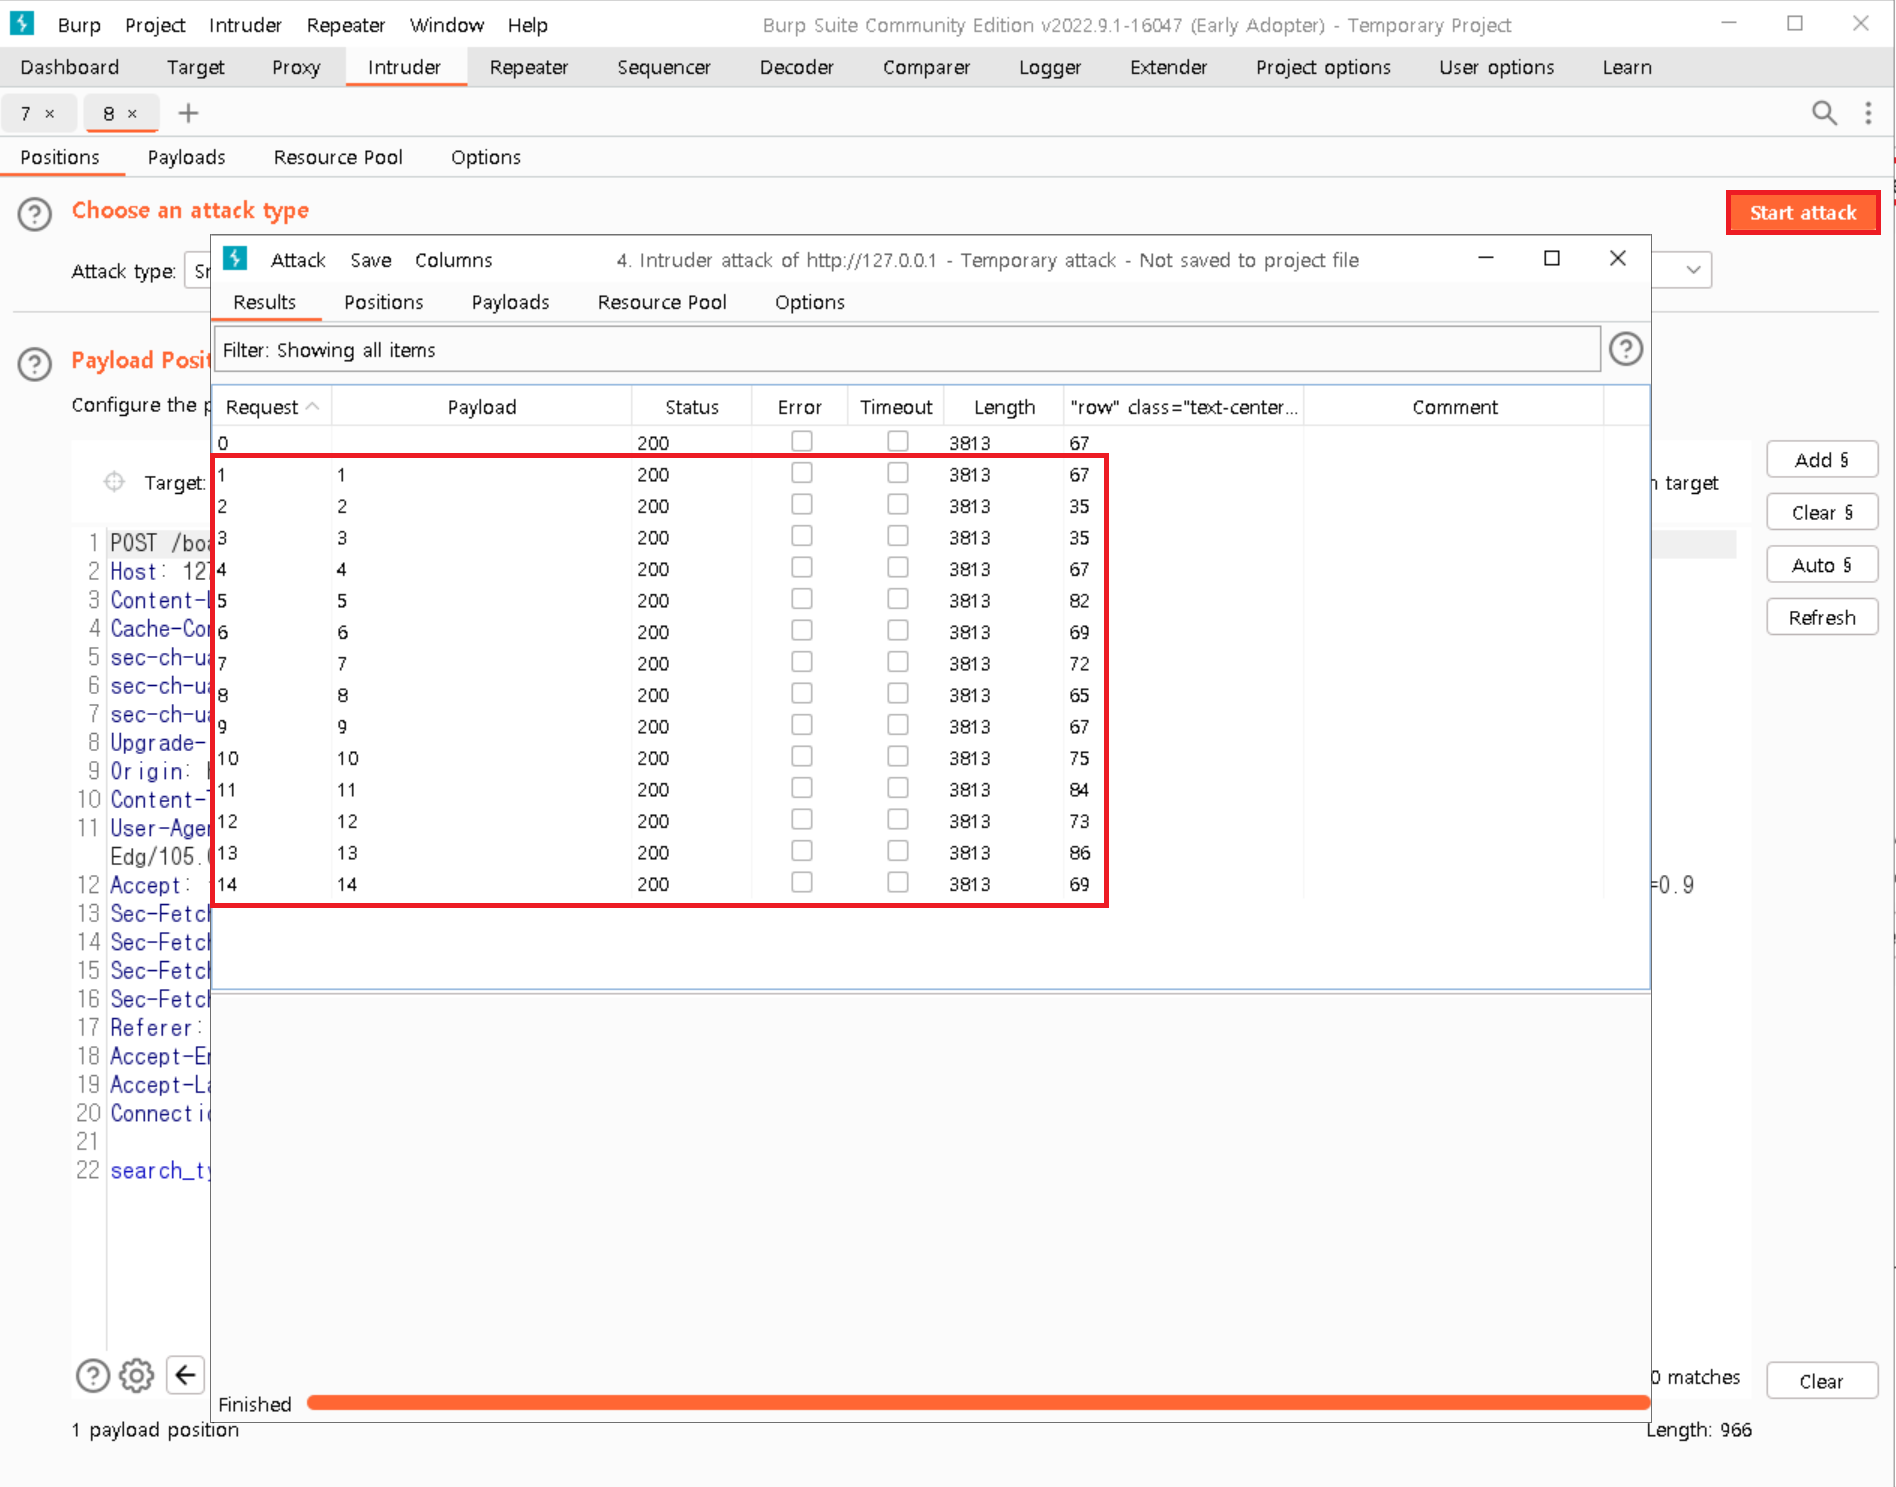Image resolution: width=1896 pixels, height=1487 pixels.
Task: Click the Clear button near matches count
Action: tap(1822, 1381)
